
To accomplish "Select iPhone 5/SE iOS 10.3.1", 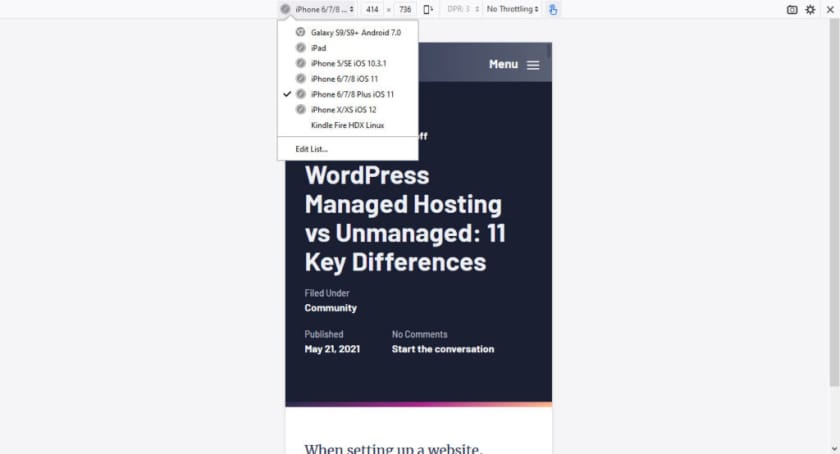I will tap(348, 63).
